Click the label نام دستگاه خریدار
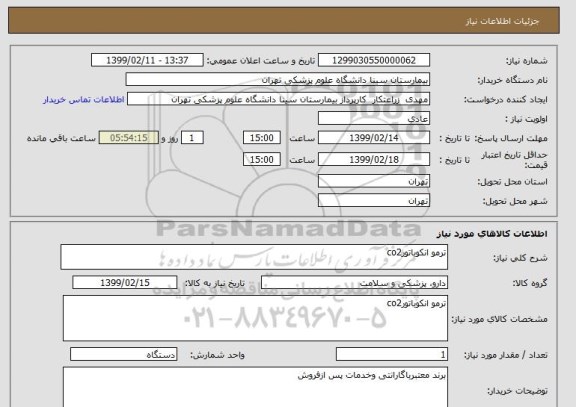The image size is (576, 407). (x=512, y=80)
